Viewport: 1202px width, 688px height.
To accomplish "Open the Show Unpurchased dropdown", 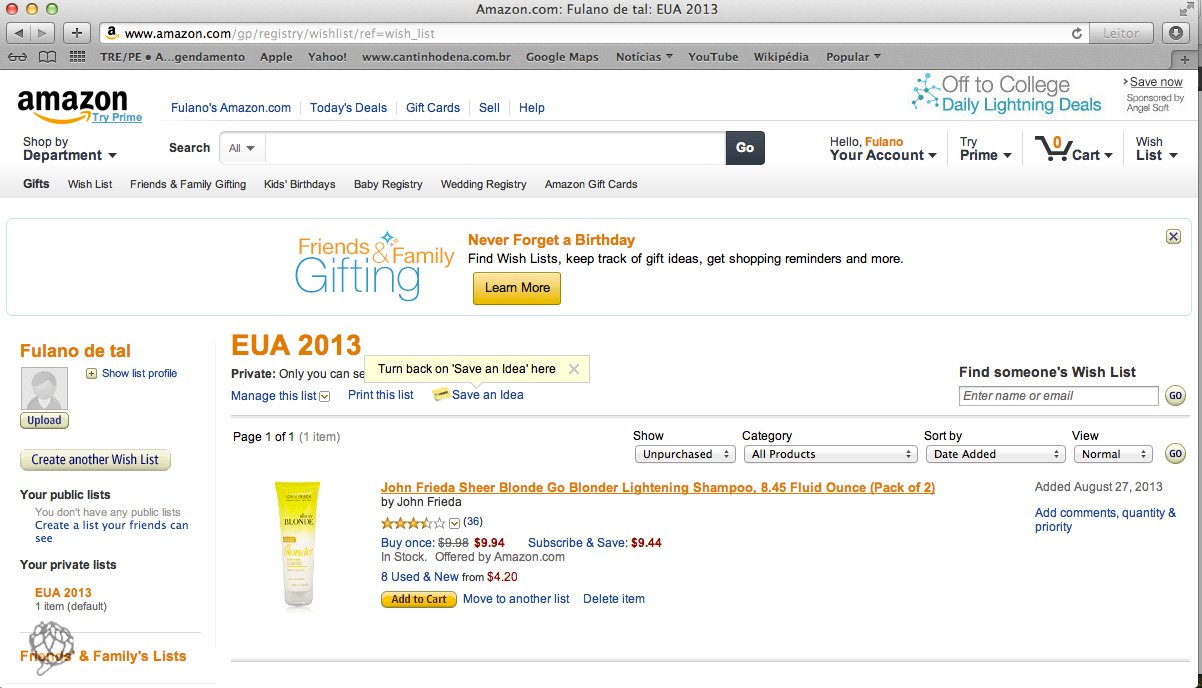I will pyautogui.click(x=684, y=453).
